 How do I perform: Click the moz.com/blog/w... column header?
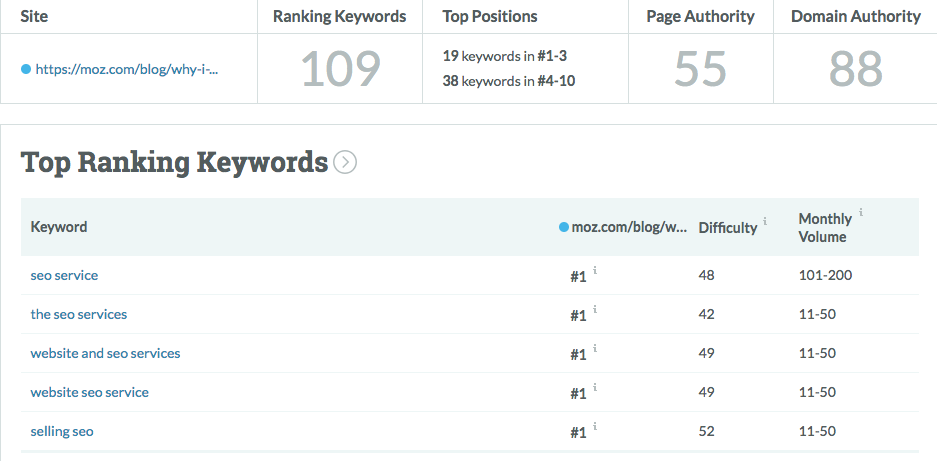click(x=628, y=227)
